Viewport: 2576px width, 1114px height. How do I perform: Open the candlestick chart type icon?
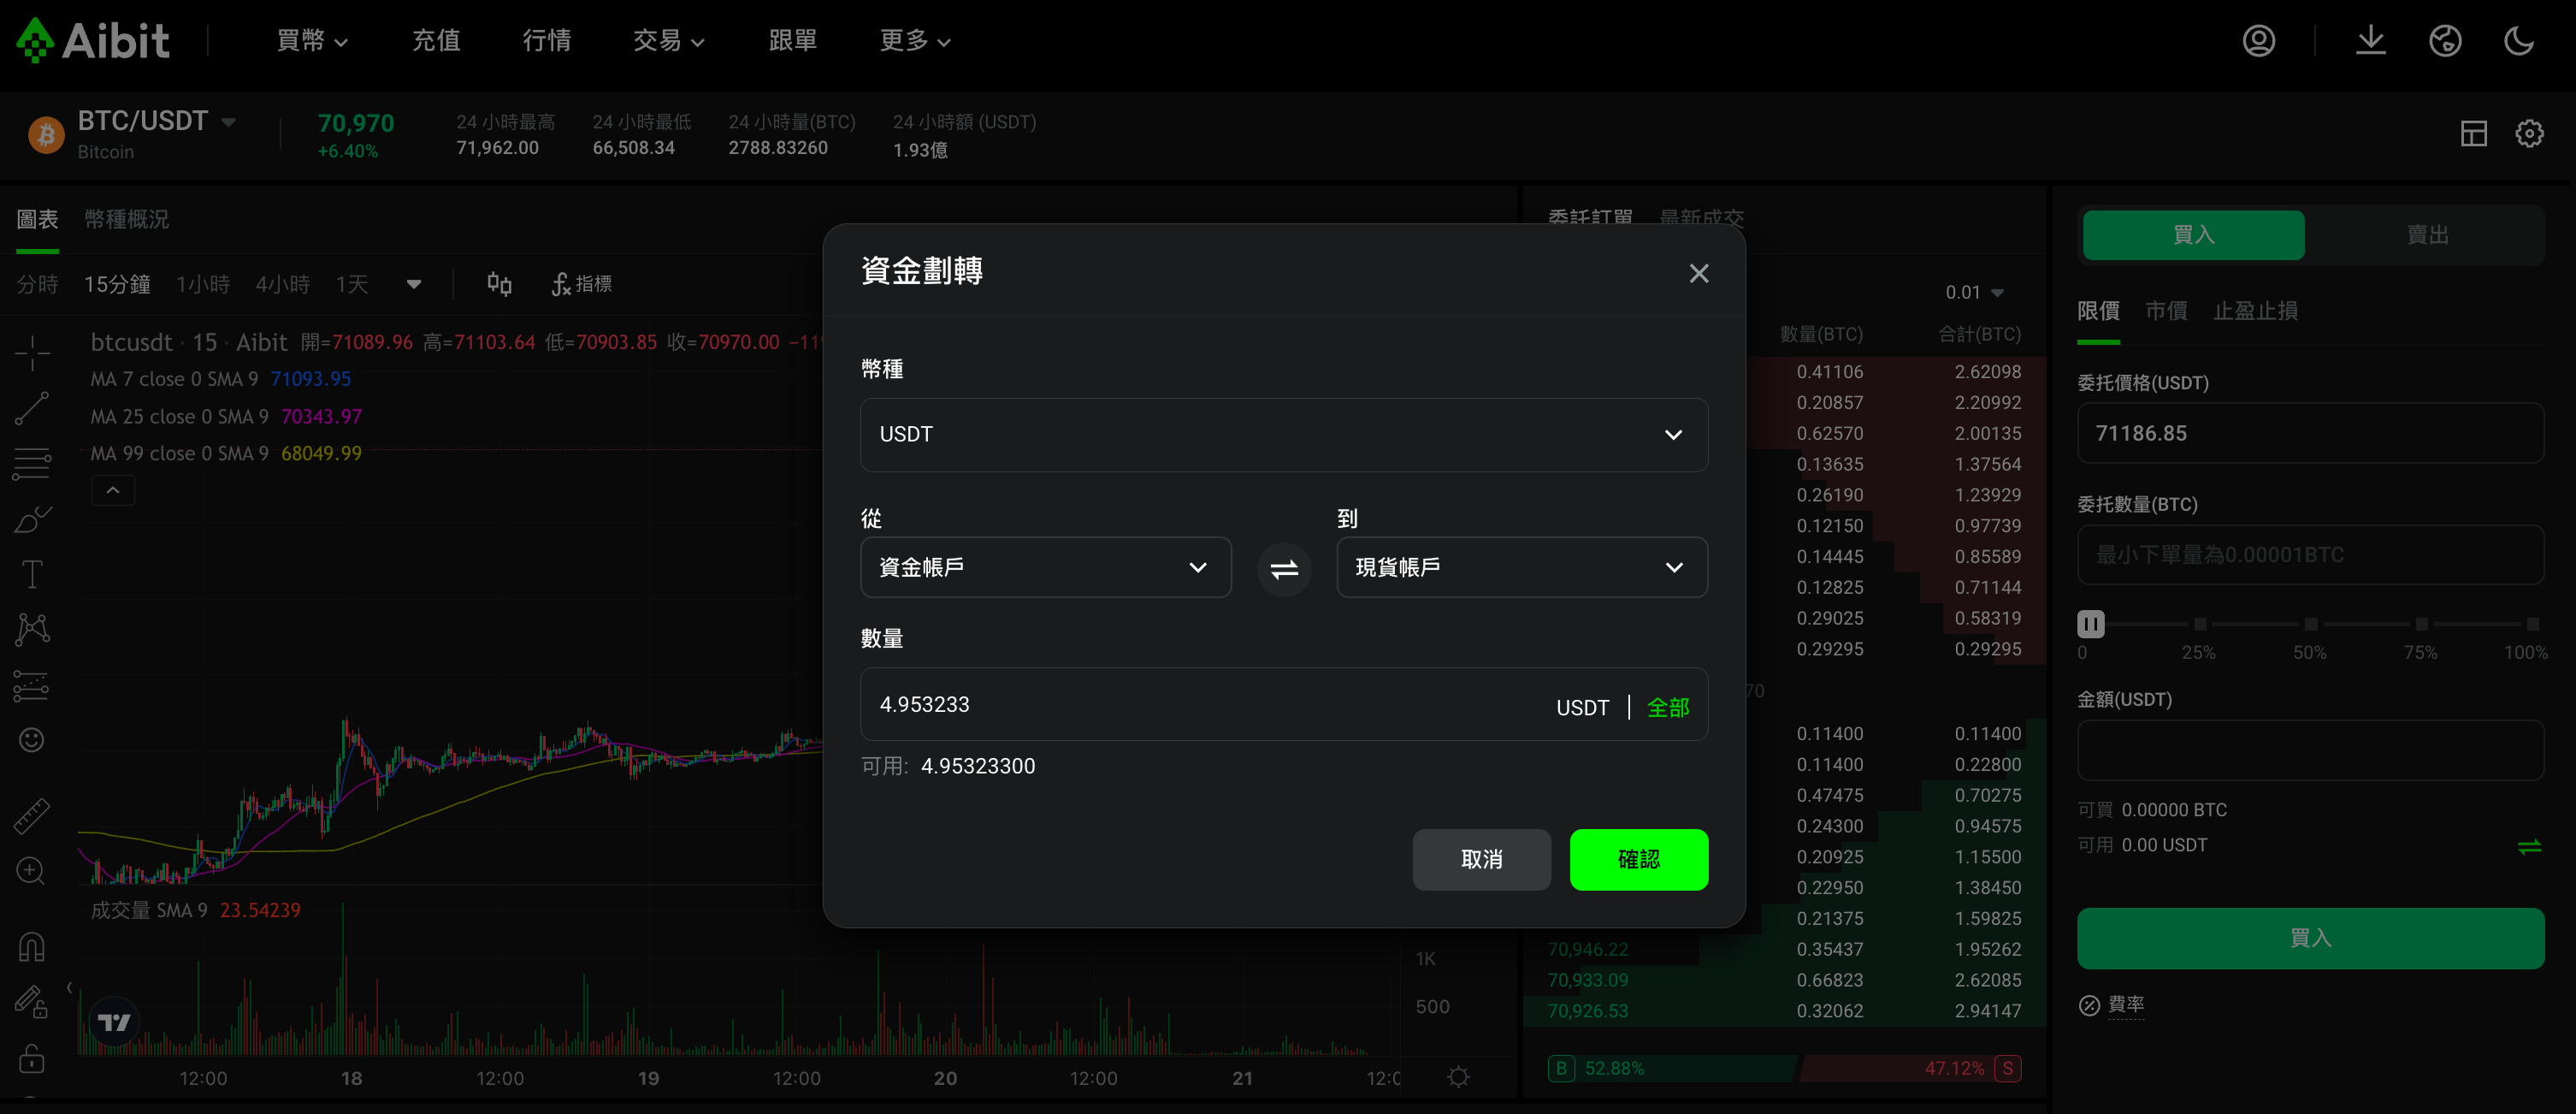tap(499, 285)
